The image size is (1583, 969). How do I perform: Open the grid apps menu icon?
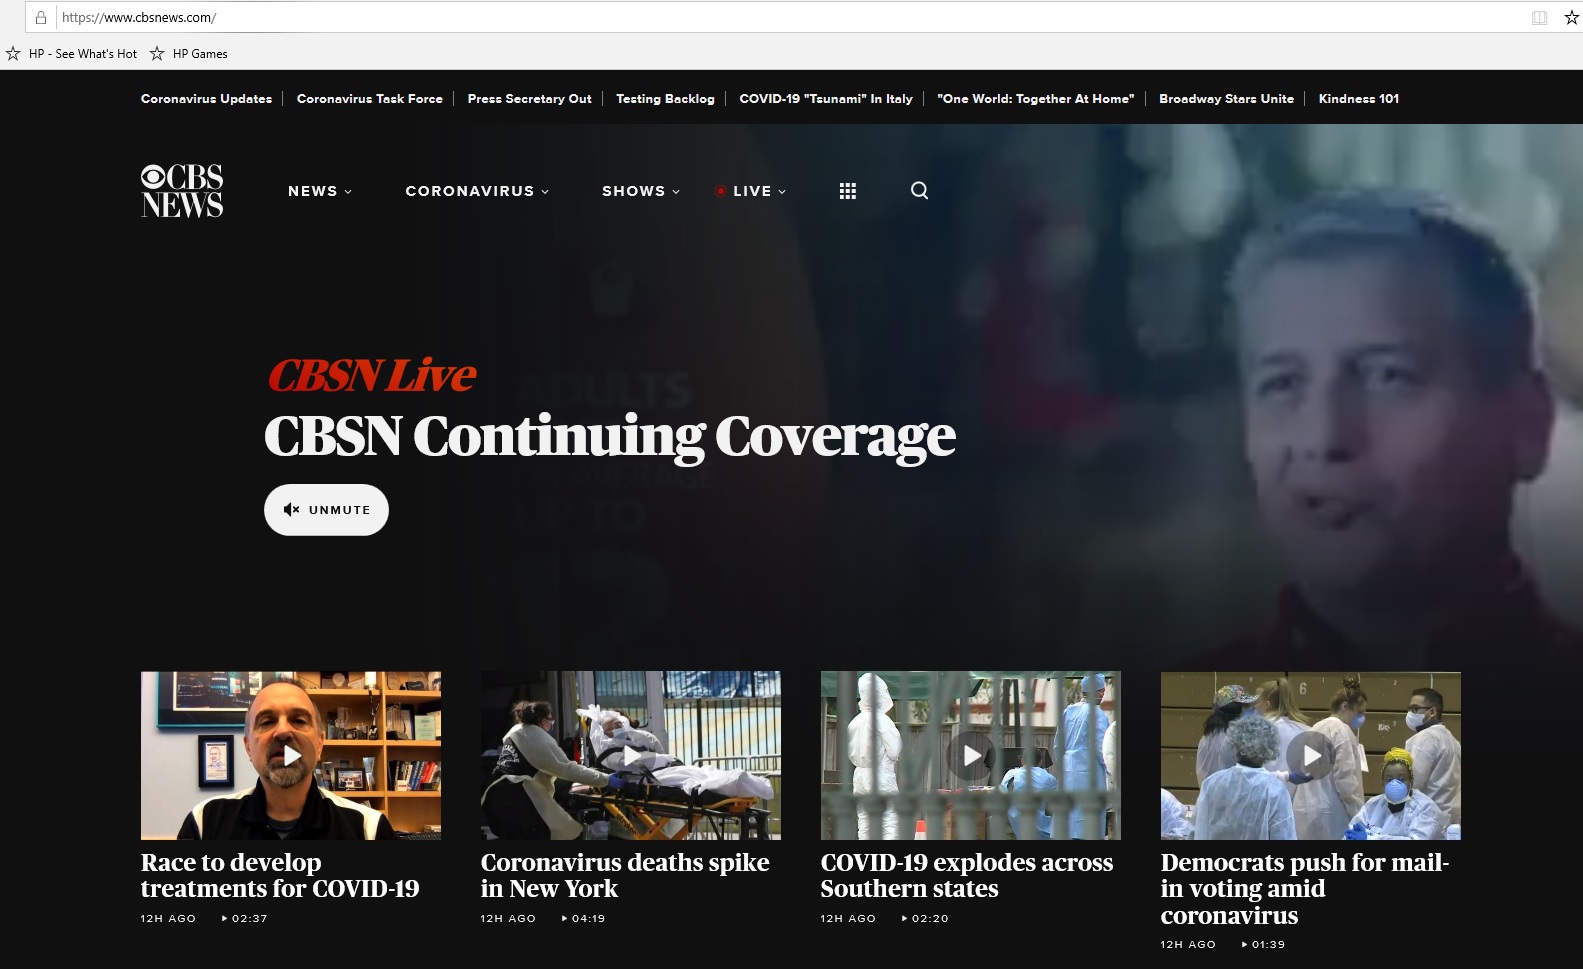click(x=848, y=191)
